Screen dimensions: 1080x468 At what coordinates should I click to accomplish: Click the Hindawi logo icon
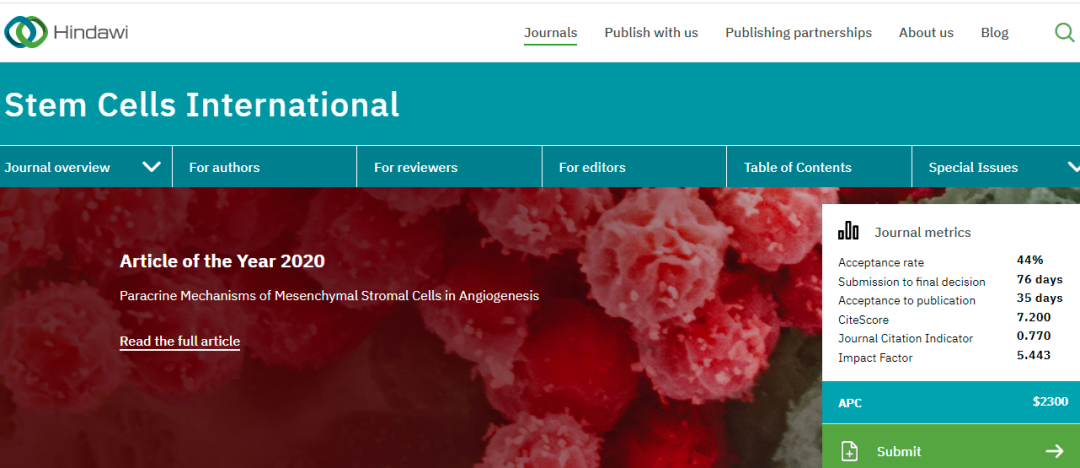coord(25,32)
